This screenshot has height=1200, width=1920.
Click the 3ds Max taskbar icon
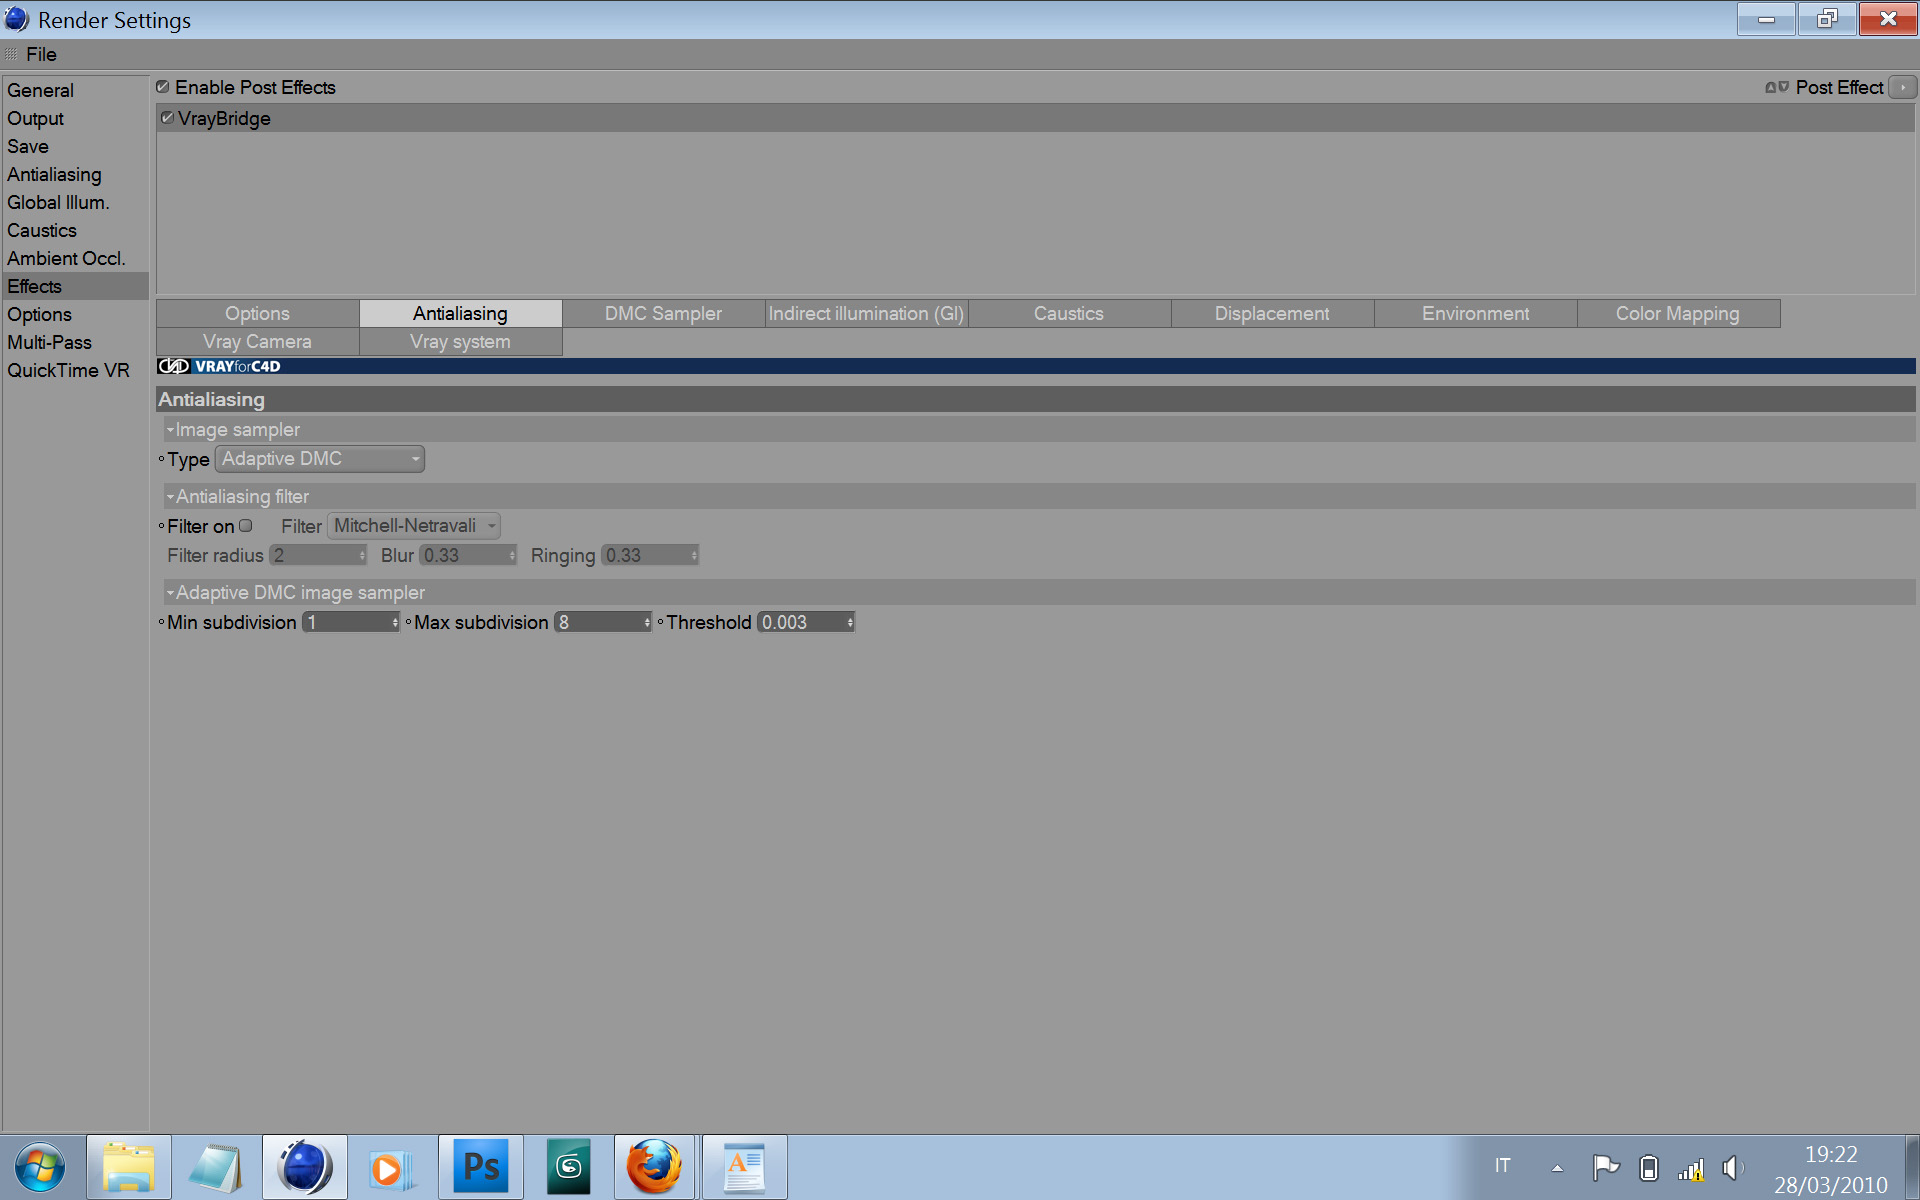coord(569,1167)
